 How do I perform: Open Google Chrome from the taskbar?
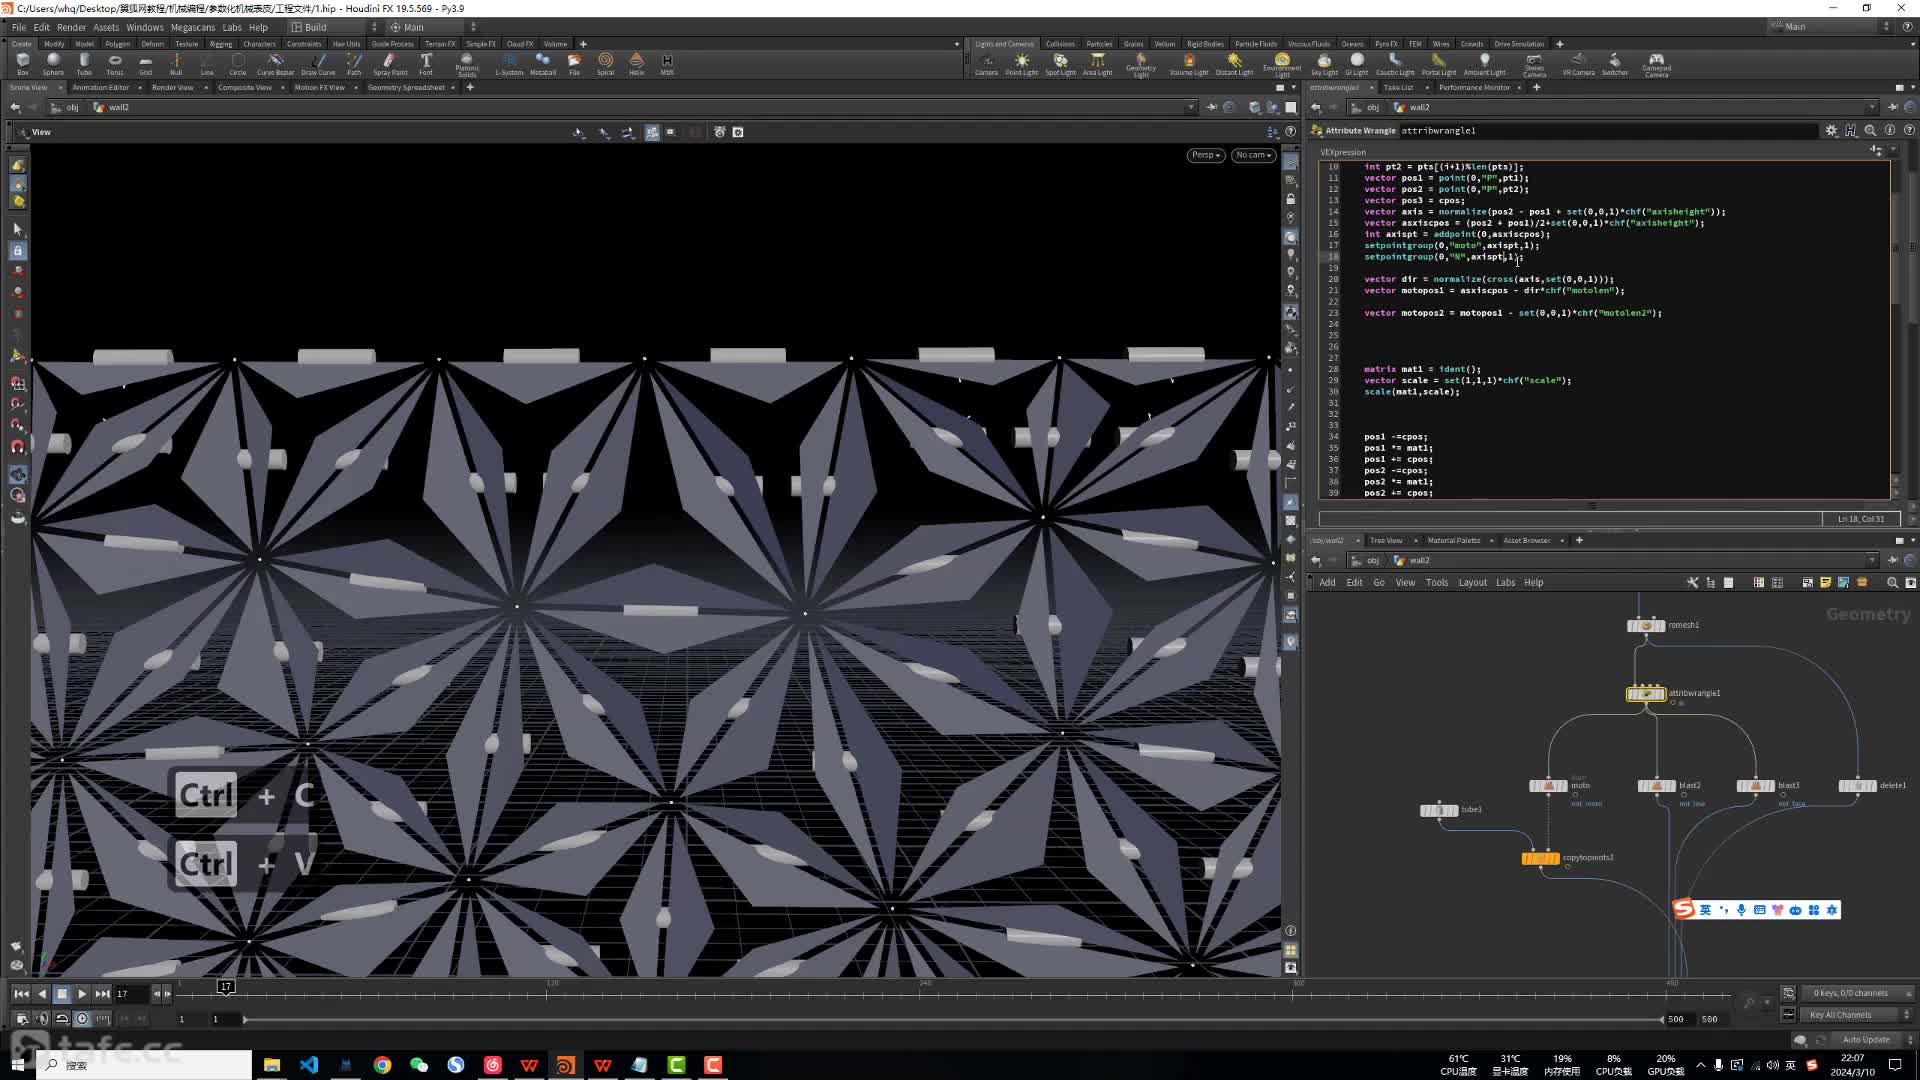click(x=382, y=1065)
